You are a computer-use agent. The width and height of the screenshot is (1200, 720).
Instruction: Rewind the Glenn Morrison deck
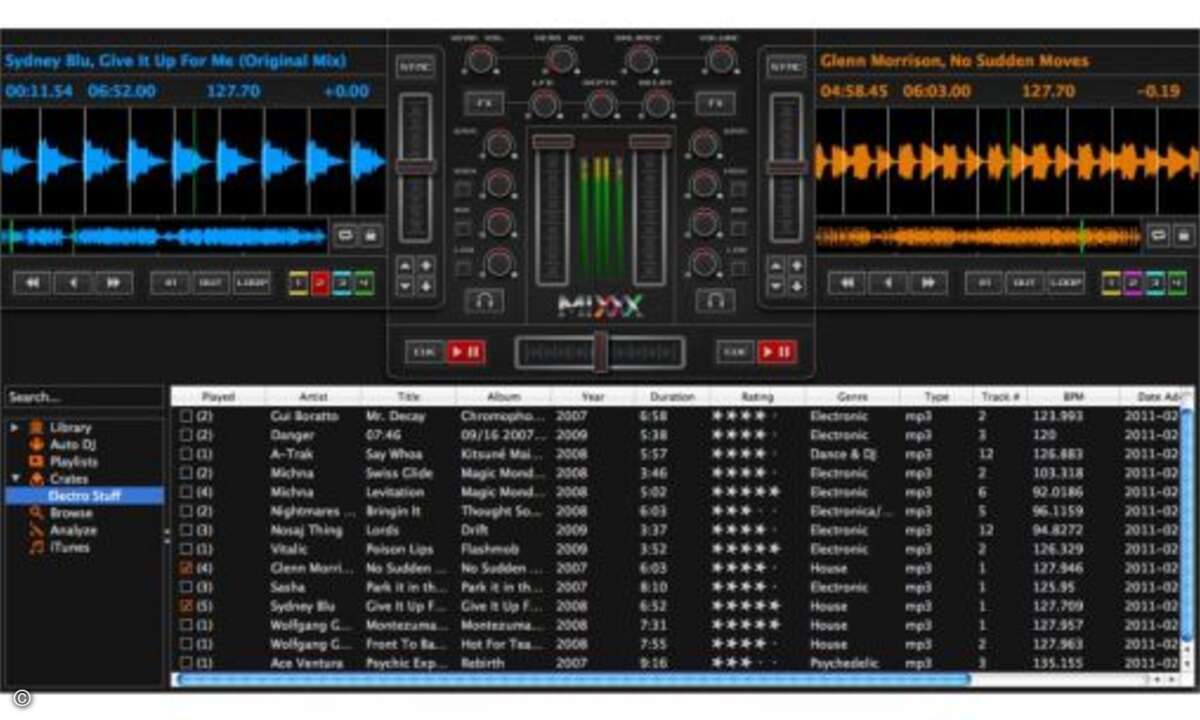pos(847,283)
